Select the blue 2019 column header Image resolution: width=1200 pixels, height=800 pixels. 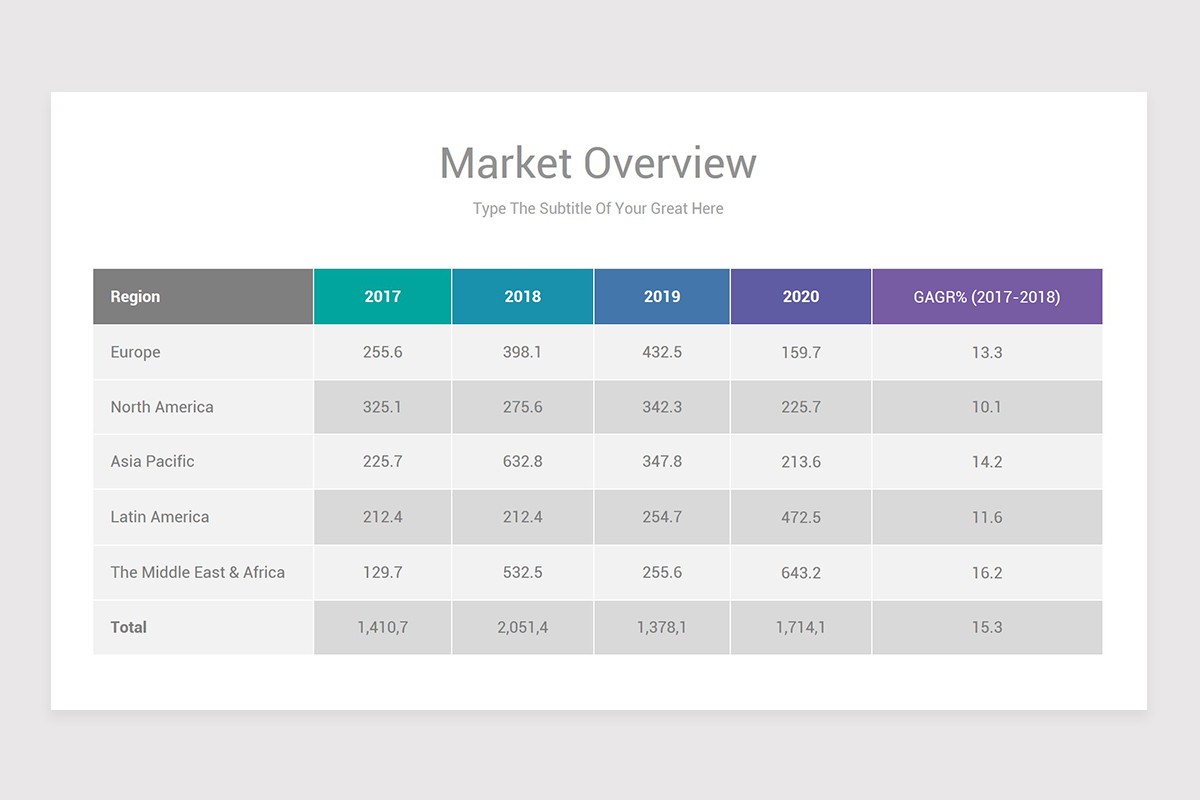[662, 296]
